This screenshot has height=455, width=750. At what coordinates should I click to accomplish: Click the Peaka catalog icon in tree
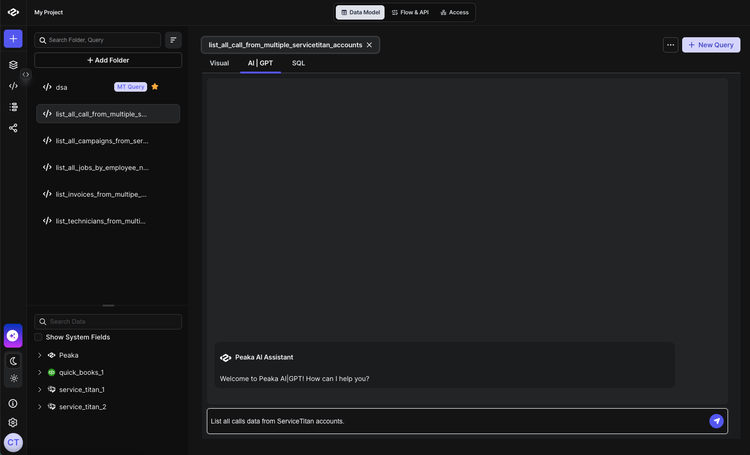pyautogui.click(x=52, y=355)
